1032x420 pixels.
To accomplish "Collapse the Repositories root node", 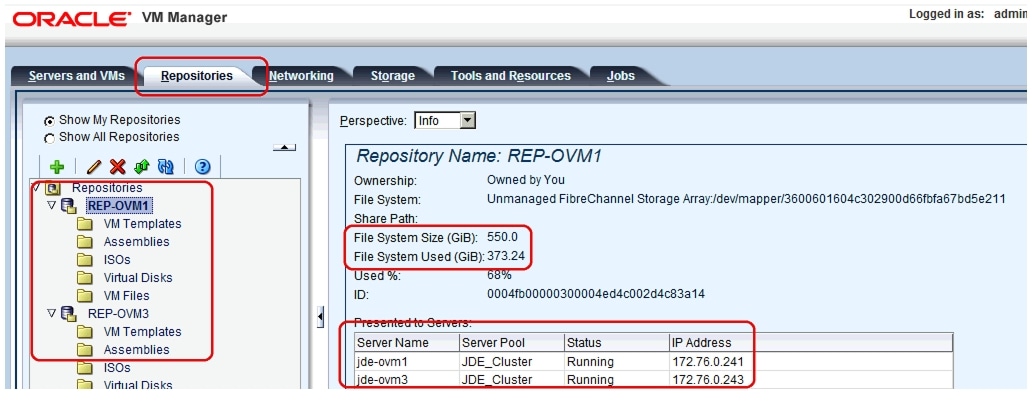I will coord(37,188).
